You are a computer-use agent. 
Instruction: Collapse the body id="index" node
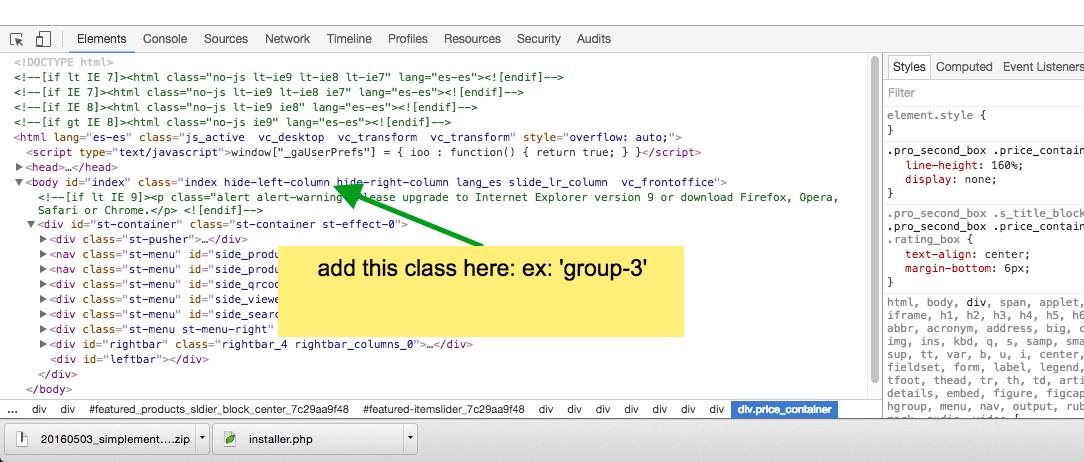coord(19,183)
